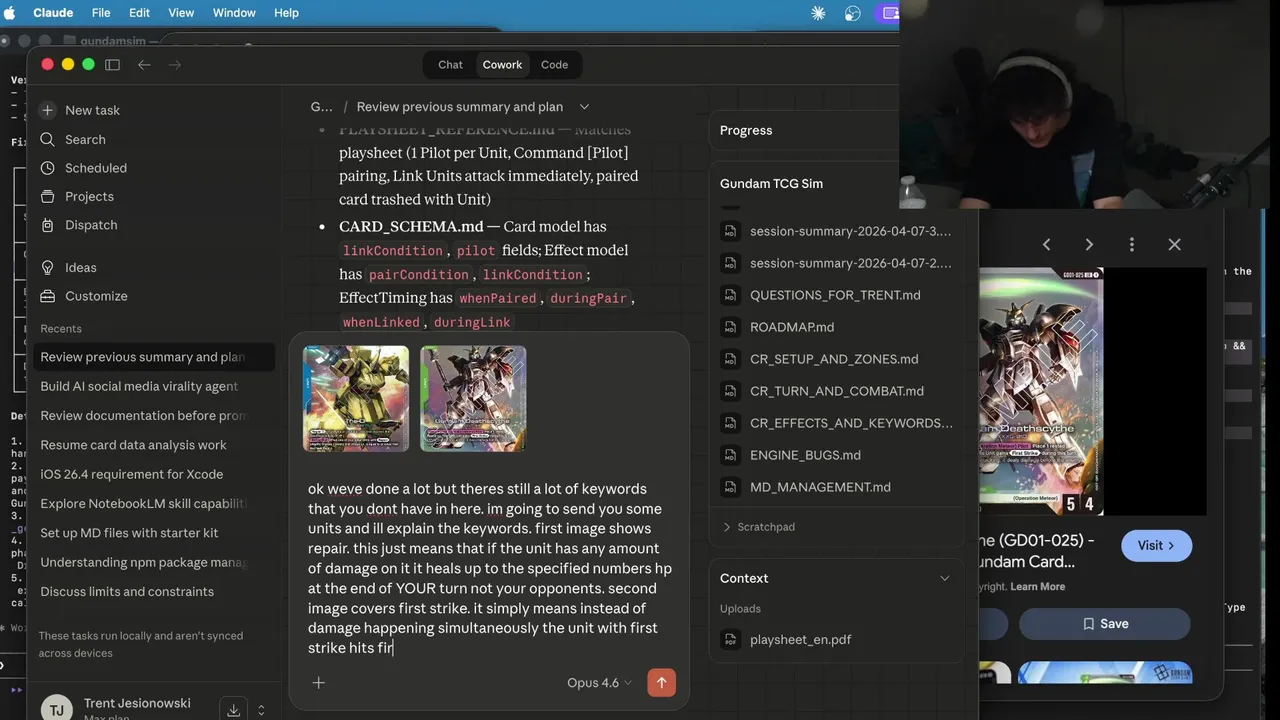The image size is (1280, 720).
Task: Go forward with the right arrow
Action: coord(175,64)
